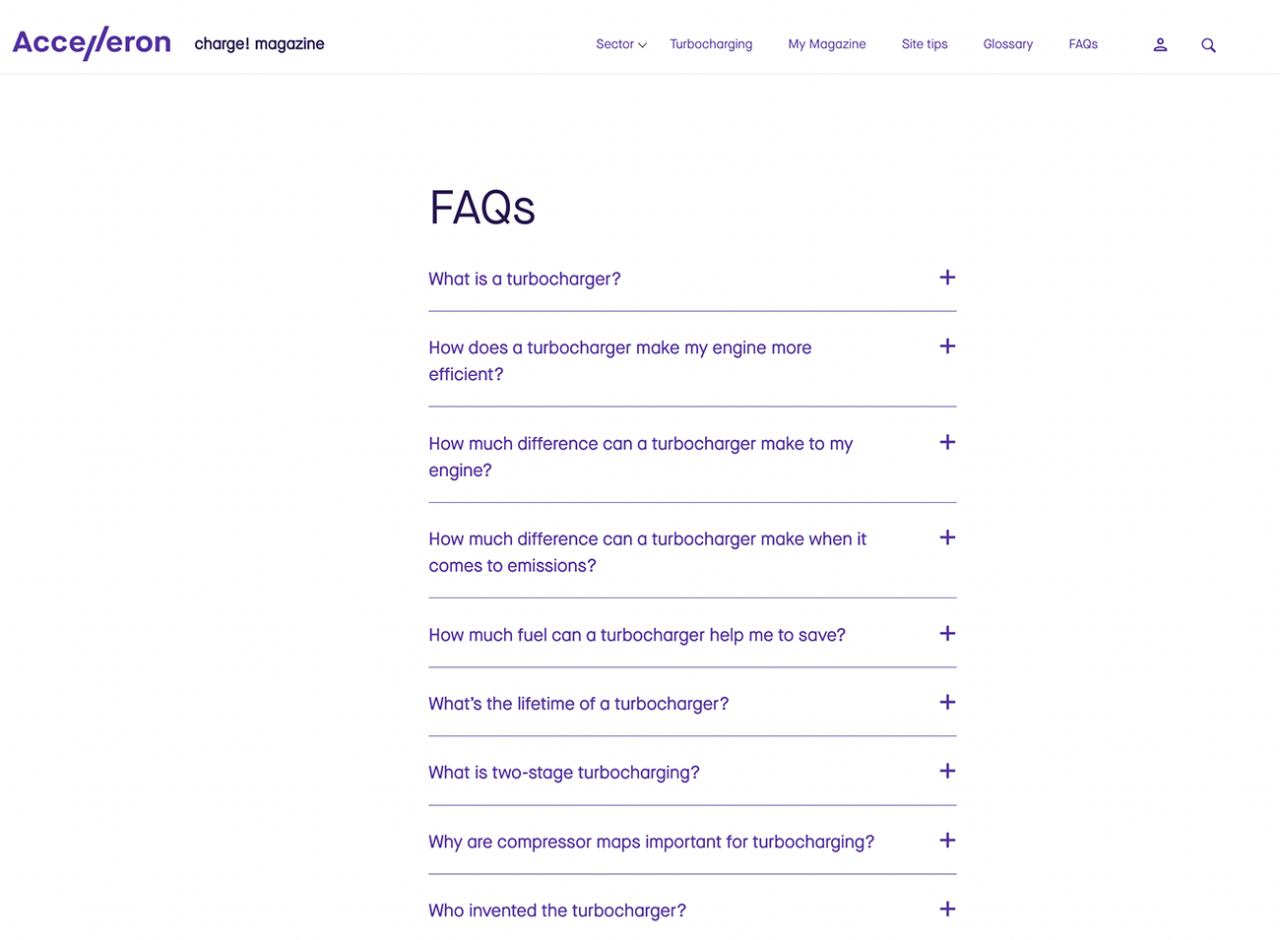The image size is (1280, 940).
Task: Open the Sector dropdown menu
Action: pos(621,44)
